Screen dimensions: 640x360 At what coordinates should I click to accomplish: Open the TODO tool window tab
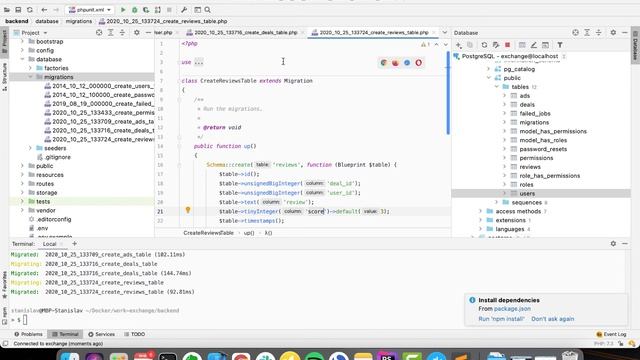(x=134, y=334)
